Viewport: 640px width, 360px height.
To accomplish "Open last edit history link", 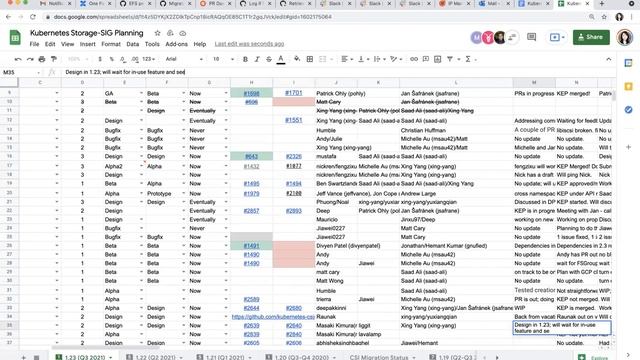I will [249, 44].
